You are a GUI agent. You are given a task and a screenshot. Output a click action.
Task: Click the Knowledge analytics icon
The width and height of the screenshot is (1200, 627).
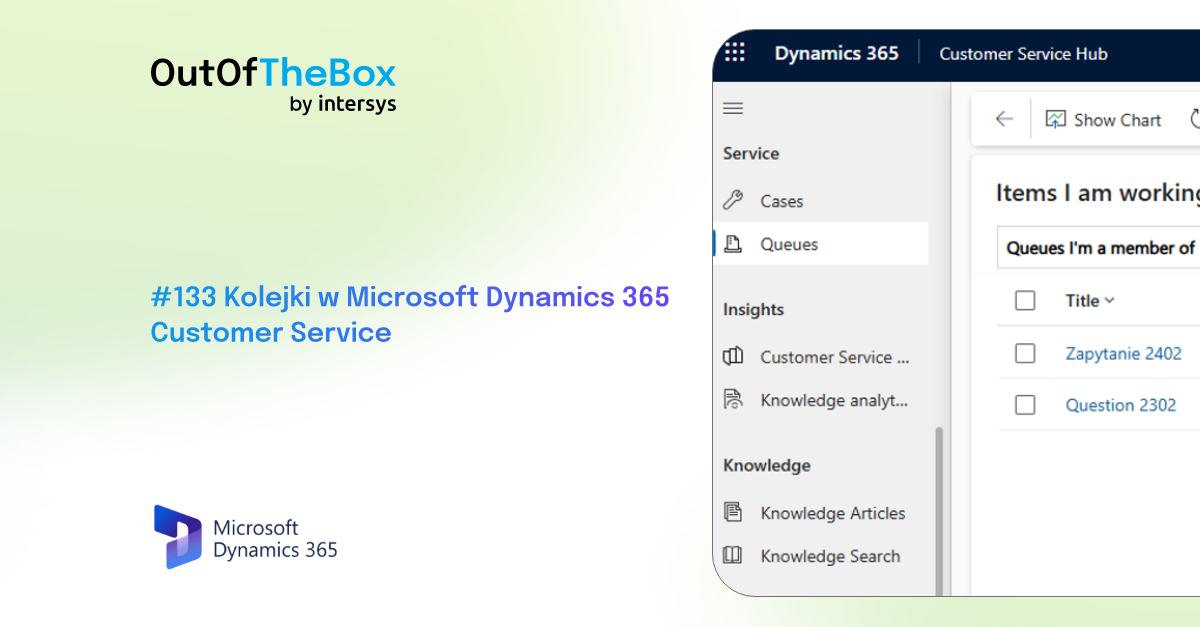tap(735, 399)
